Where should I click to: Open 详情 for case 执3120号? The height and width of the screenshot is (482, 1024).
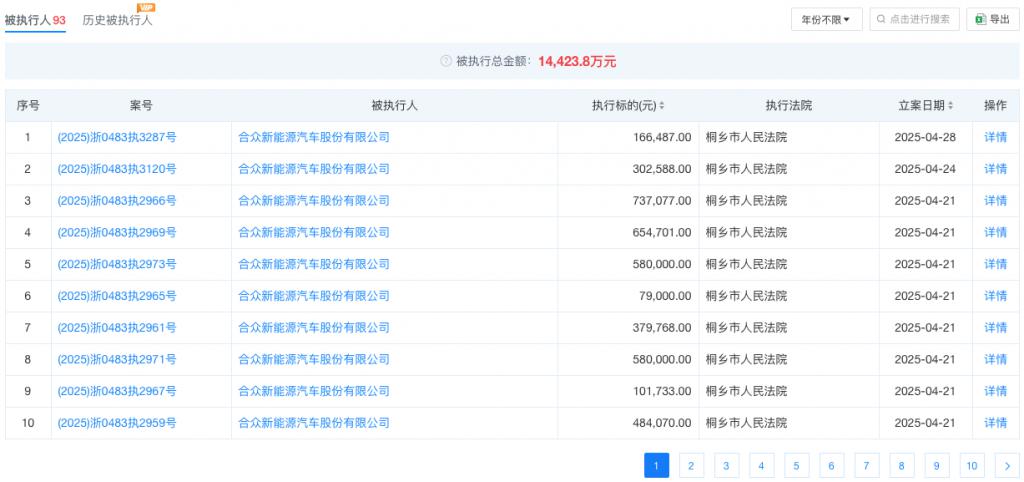(x=995, y=169)
